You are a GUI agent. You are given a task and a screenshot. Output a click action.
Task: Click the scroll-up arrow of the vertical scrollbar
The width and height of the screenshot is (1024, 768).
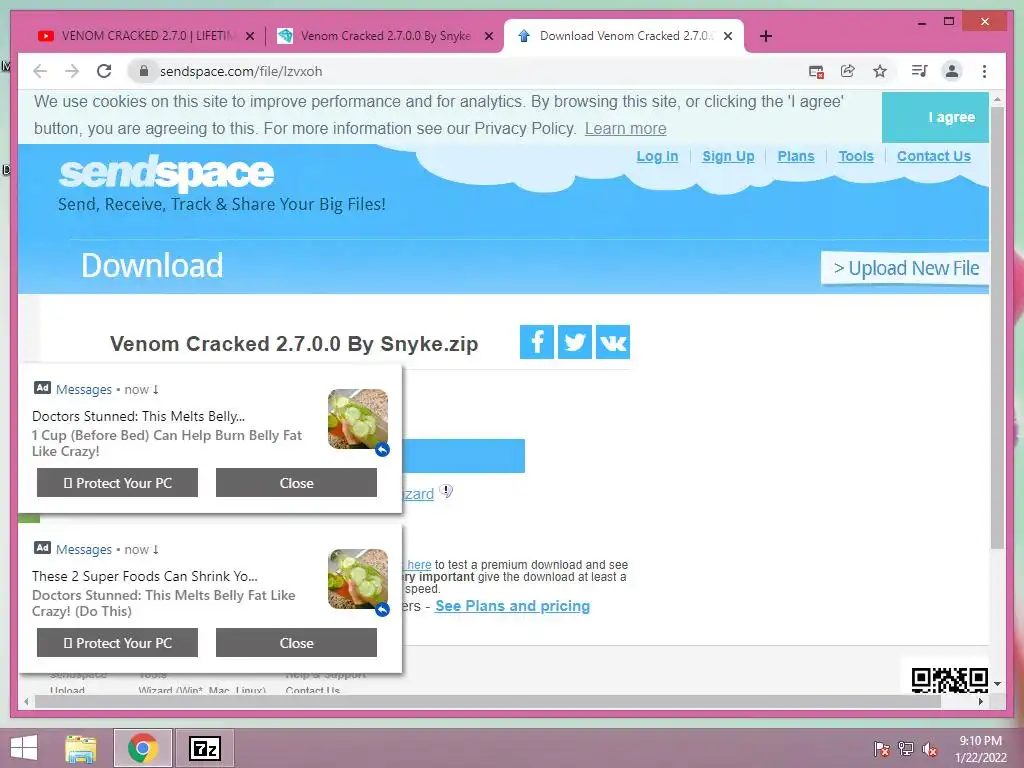(997, 99)
